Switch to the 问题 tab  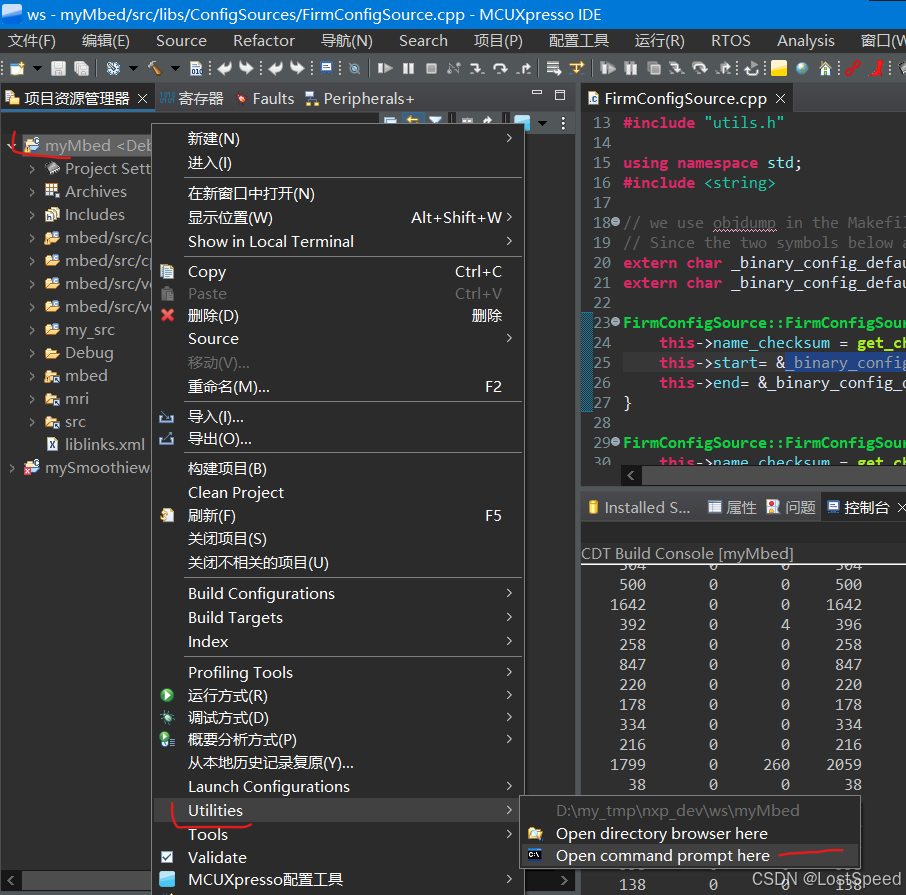[x=791, y=507]
